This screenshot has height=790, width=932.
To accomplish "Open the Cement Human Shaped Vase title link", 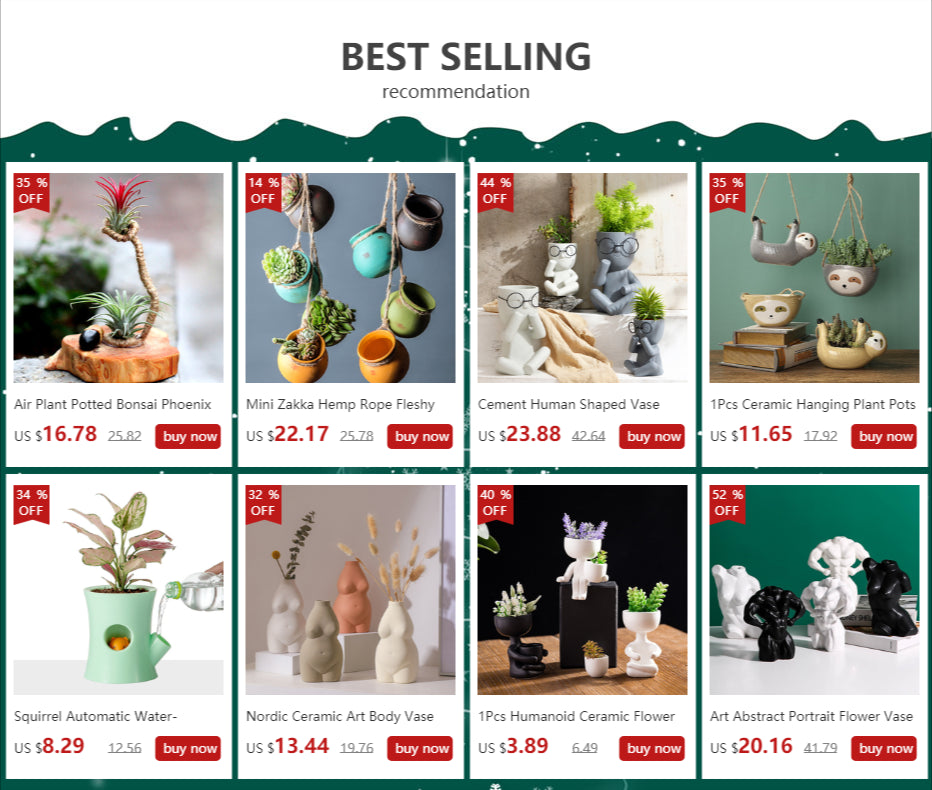I will click(568, 405).
